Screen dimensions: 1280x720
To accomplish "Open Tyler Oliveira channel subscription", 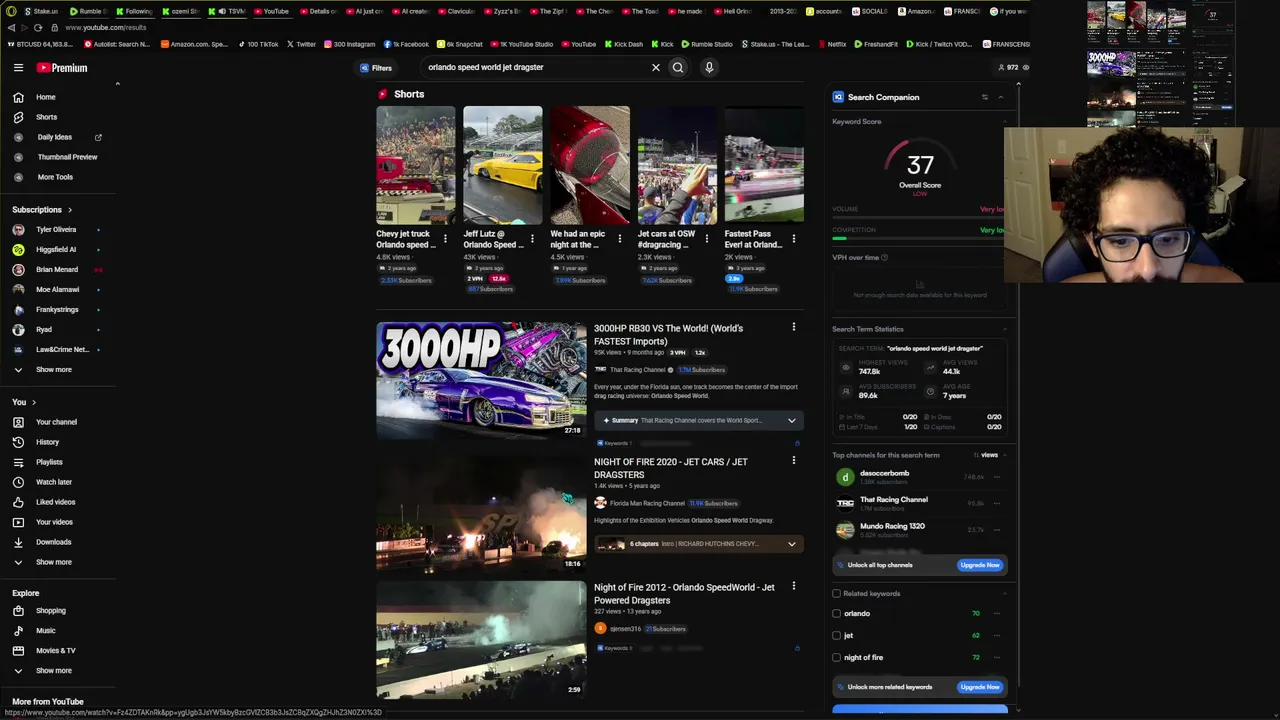I will click(x=58, y=230).
